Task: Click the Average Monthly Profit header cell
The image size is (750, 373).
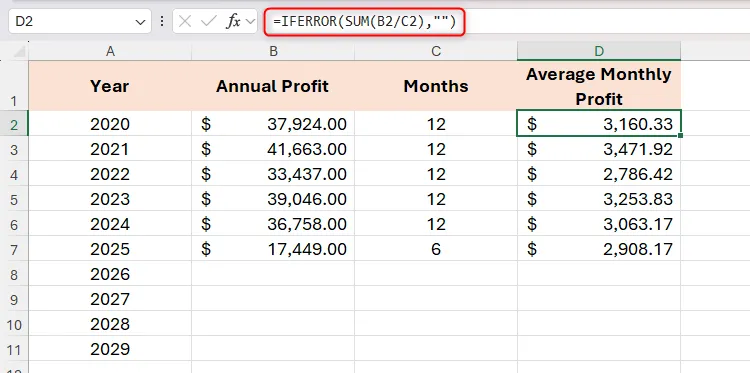Action: 599,86
